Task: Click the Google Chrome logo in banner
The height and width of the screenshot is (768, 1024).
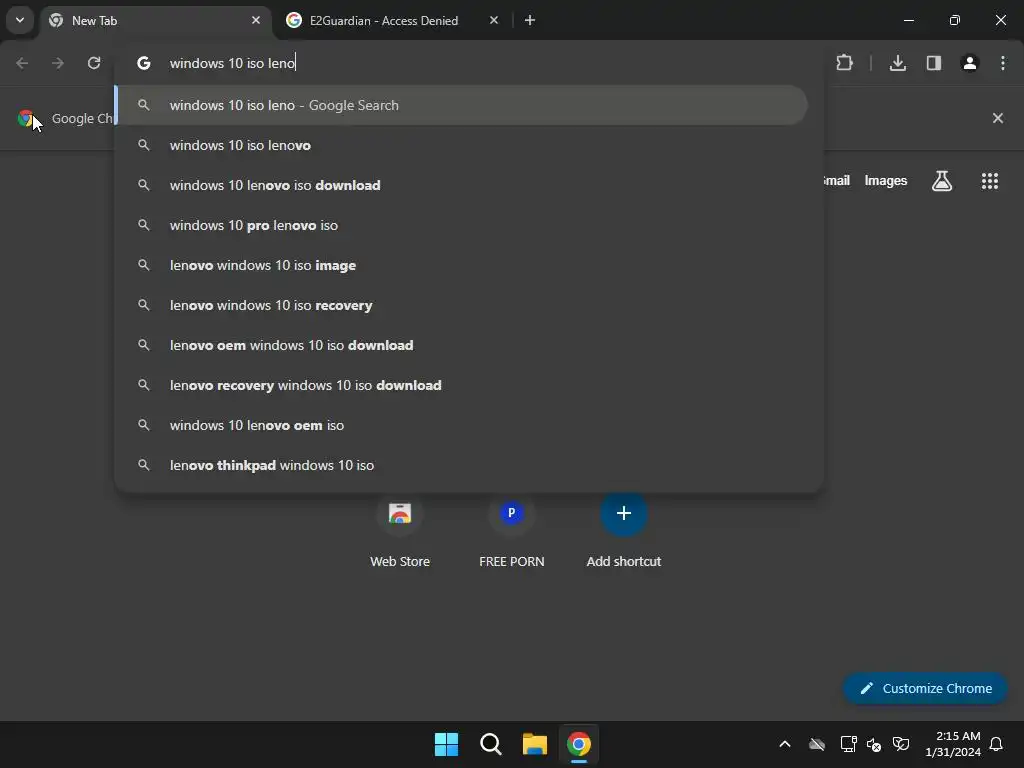Action: [25, 118]
